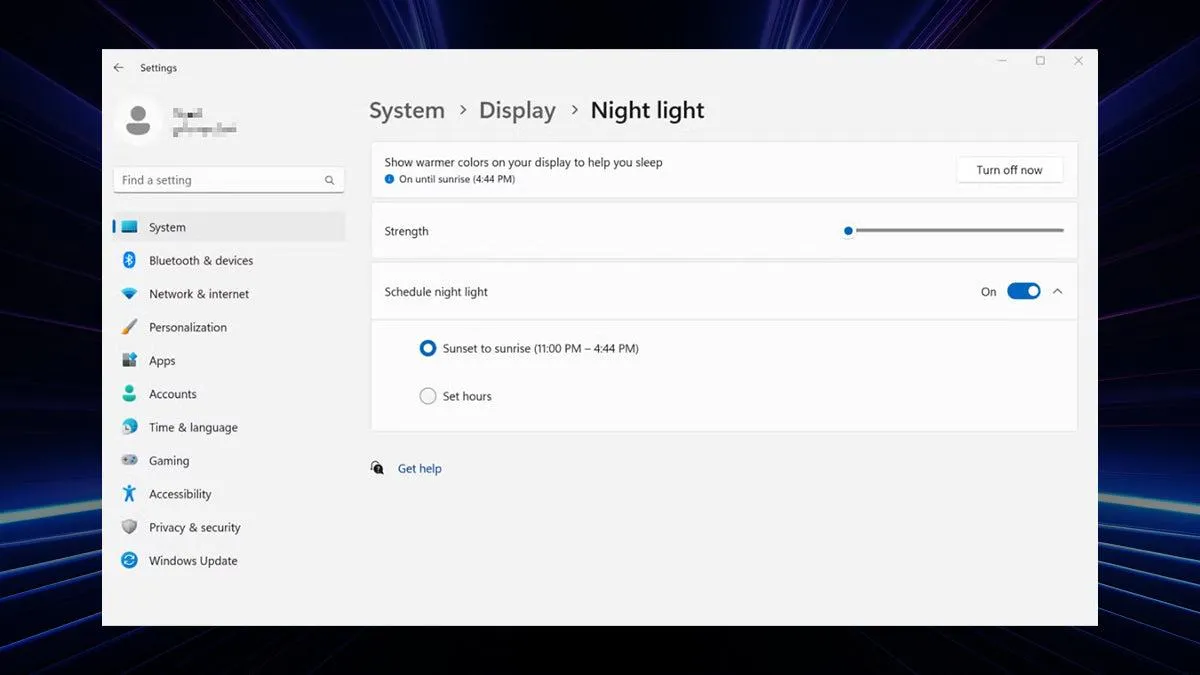The height and width of the screenshot is (675, 1200).
Task: Choose the Set hours radio button
Action: point(428,396)
